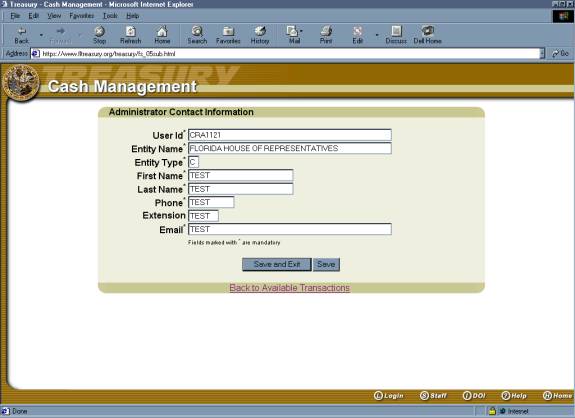
Task: Click the Refresh toolbar icon
Action: pyautogui.click(x=130, y=35)
